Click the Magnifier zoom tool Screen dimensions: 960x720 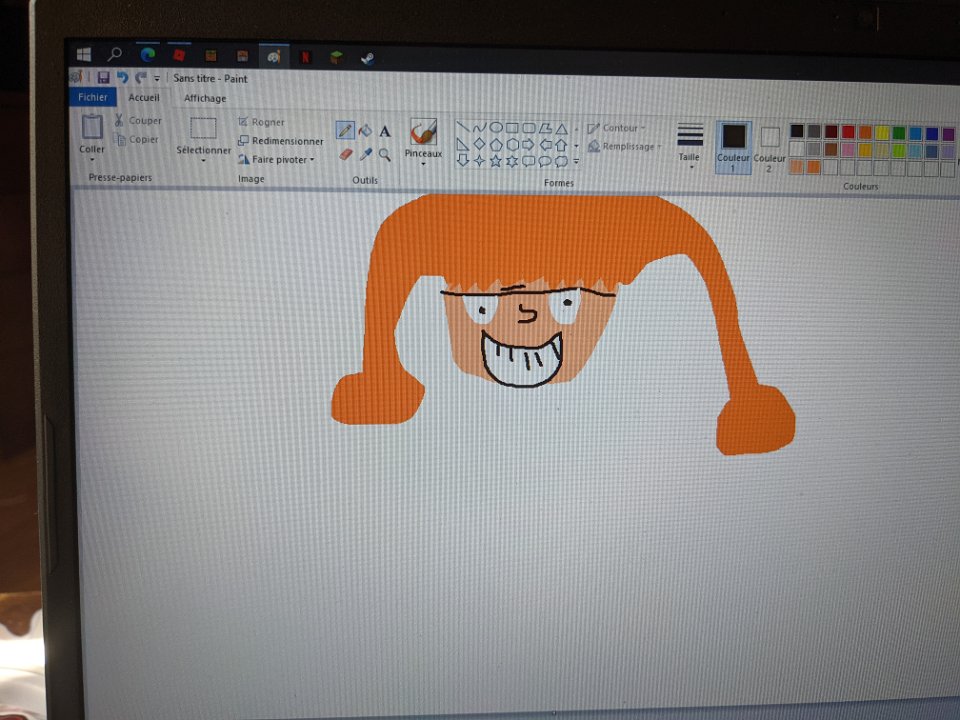click(385, 154)
